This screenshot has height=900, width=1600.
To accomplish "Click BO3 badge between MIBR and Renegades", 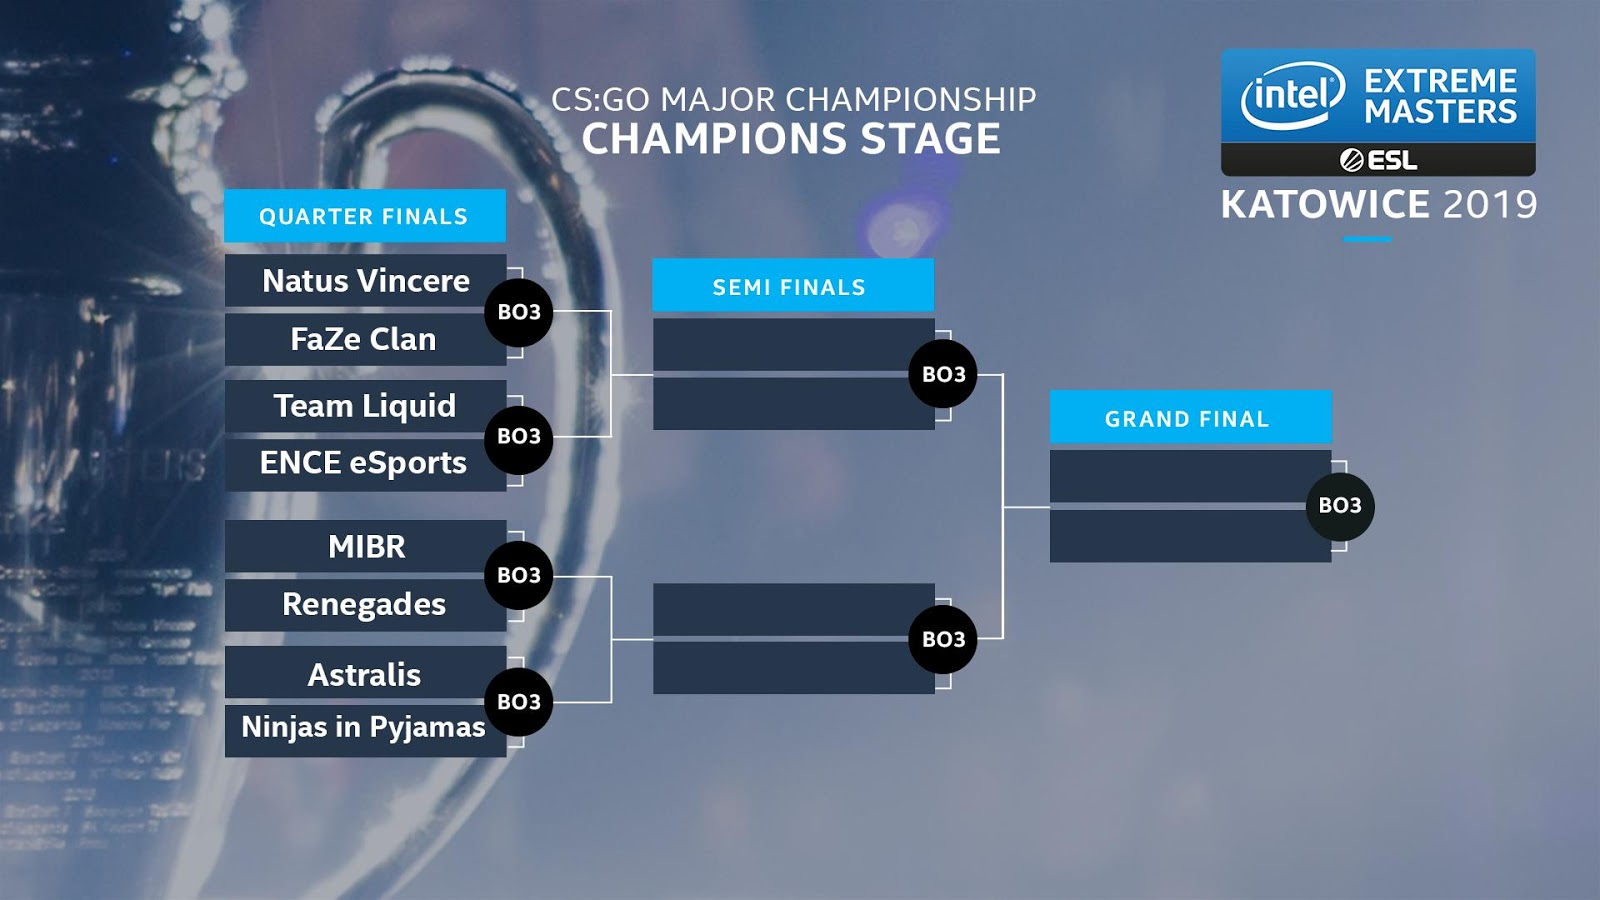I will 519,575.
